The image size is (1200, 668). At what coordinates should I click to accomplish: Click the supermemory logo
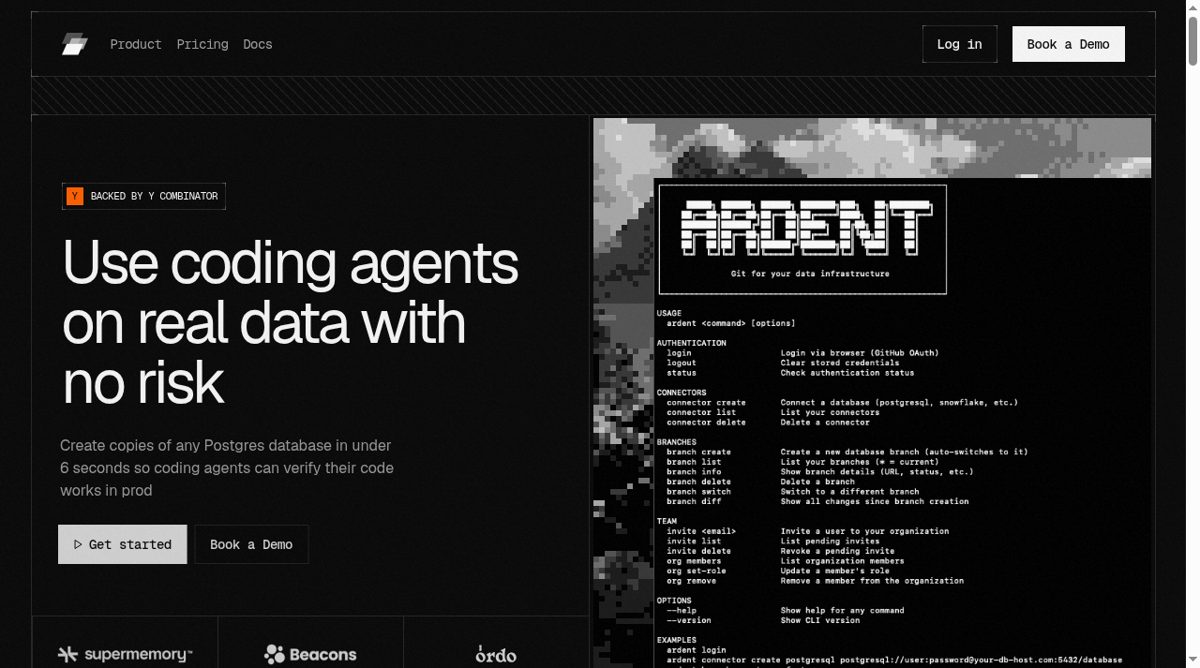click(x=125, y=655)
